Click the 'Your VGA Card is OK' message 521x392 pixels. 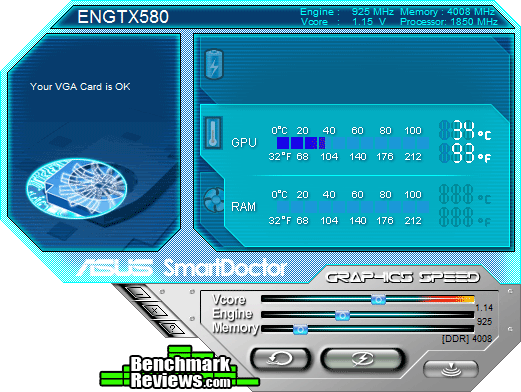(x=80, y=87)
